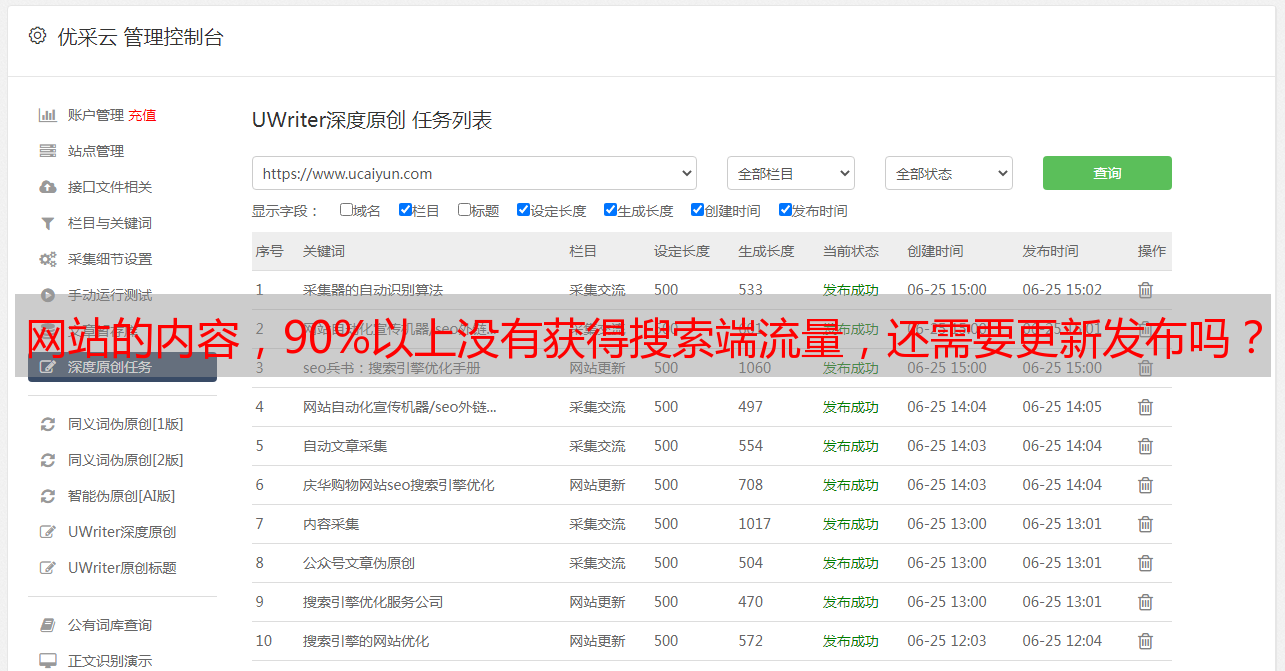Delete the 采集器的自动识别算法 task via trash icon
Image resolution: width=1285 pixels, height=671 pixels.
point(1145,290)
